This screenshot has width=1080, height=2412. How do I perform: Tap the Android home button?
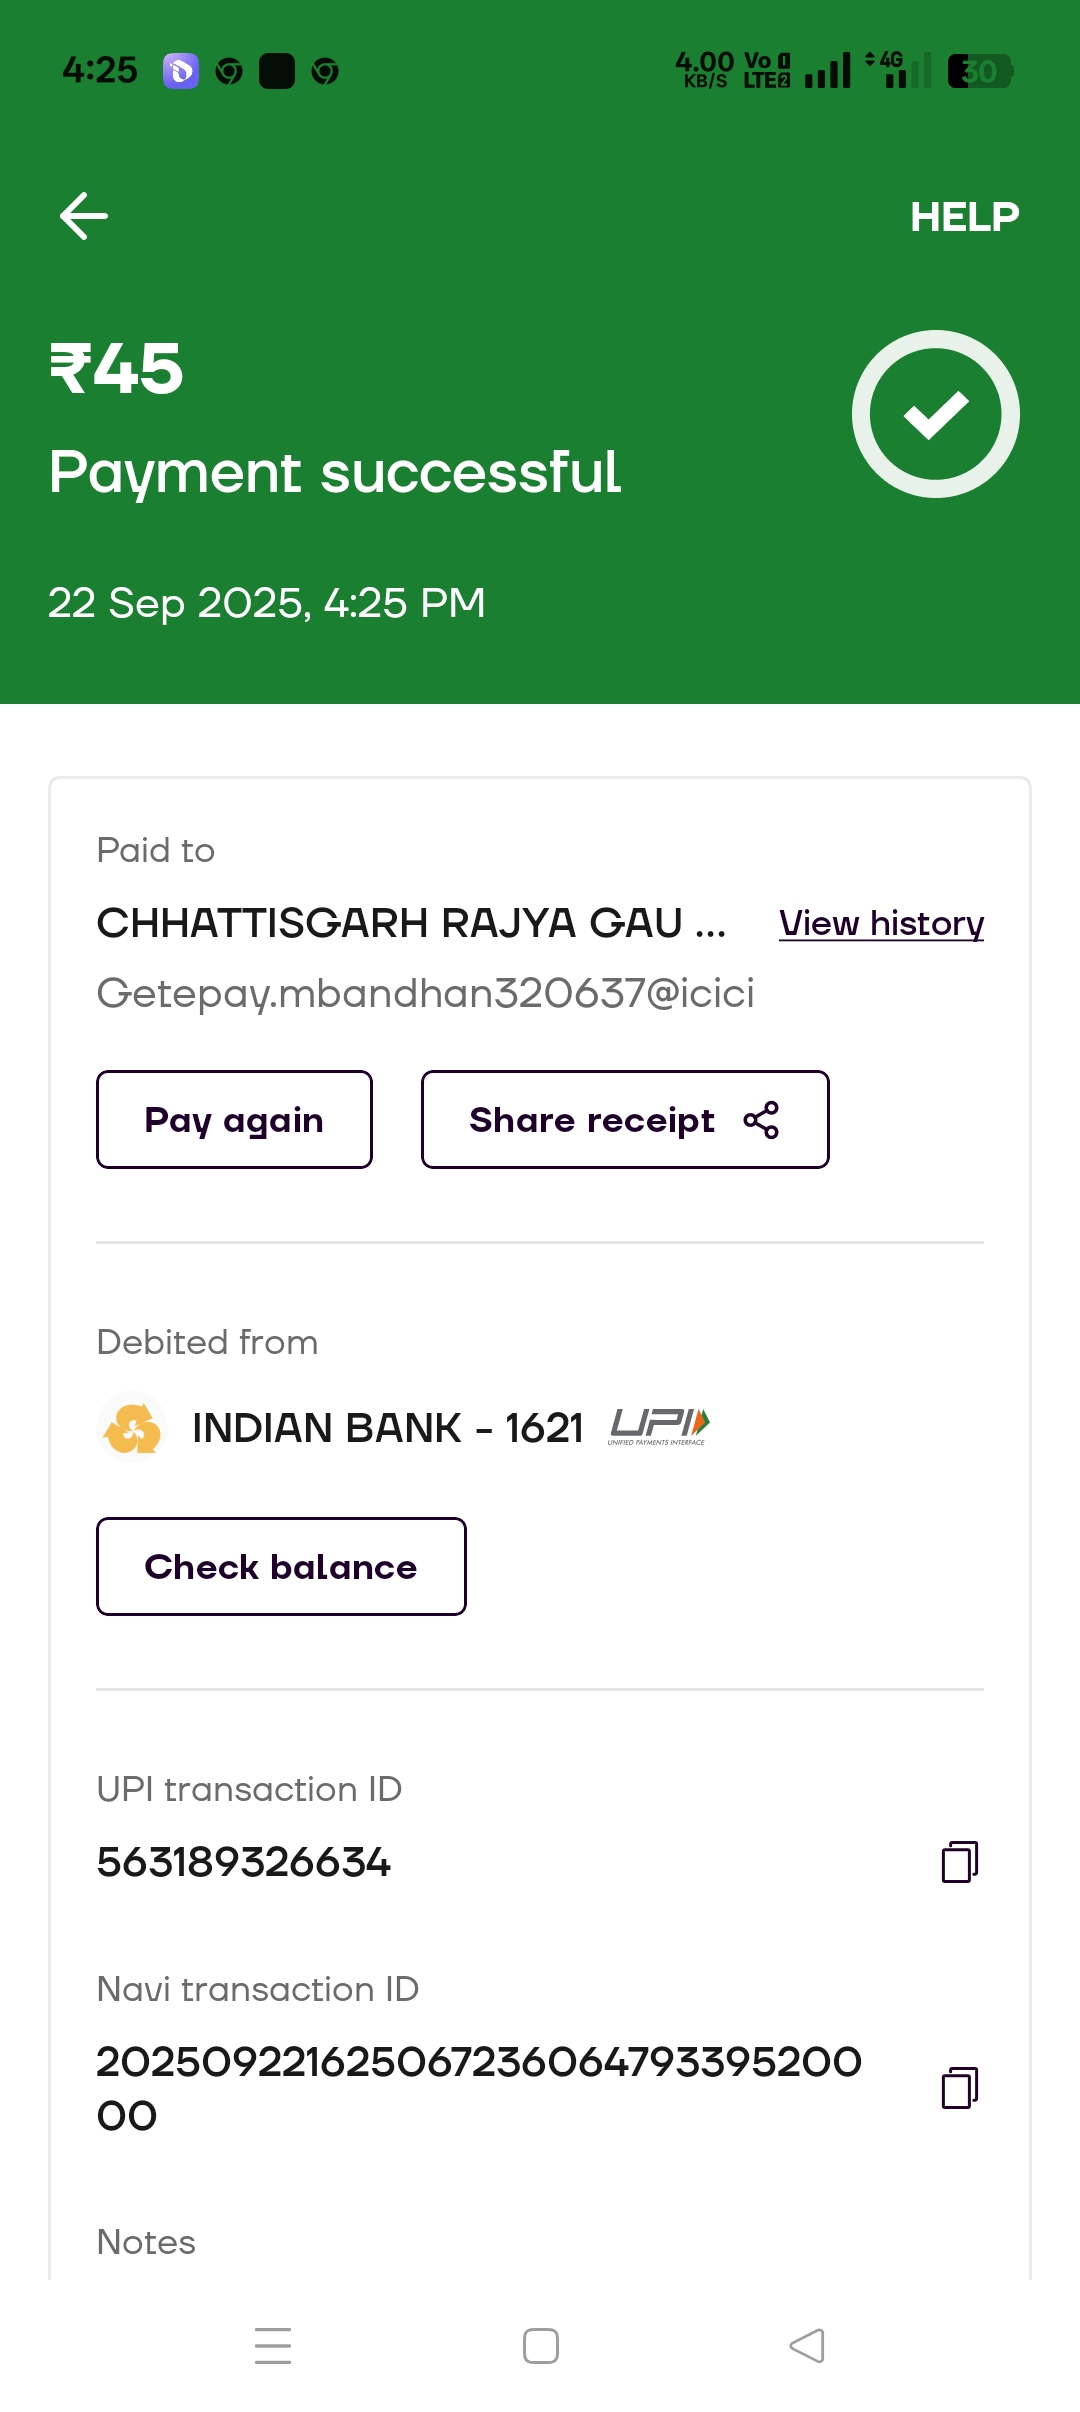pyautogui.click(x=541, y=2346)
